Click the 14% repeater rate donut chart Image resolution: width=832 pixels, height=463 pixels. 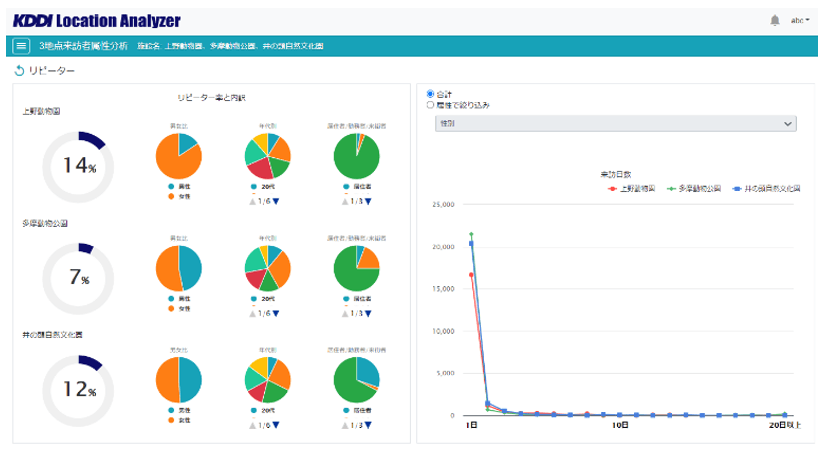(x=78, y=167)
